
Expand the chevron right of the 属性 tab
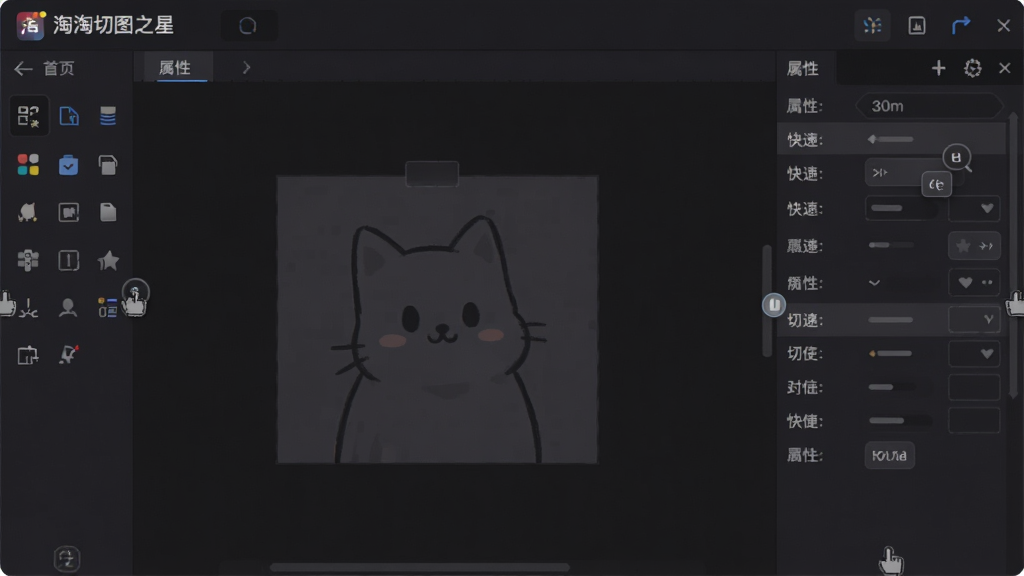(246, 67)
